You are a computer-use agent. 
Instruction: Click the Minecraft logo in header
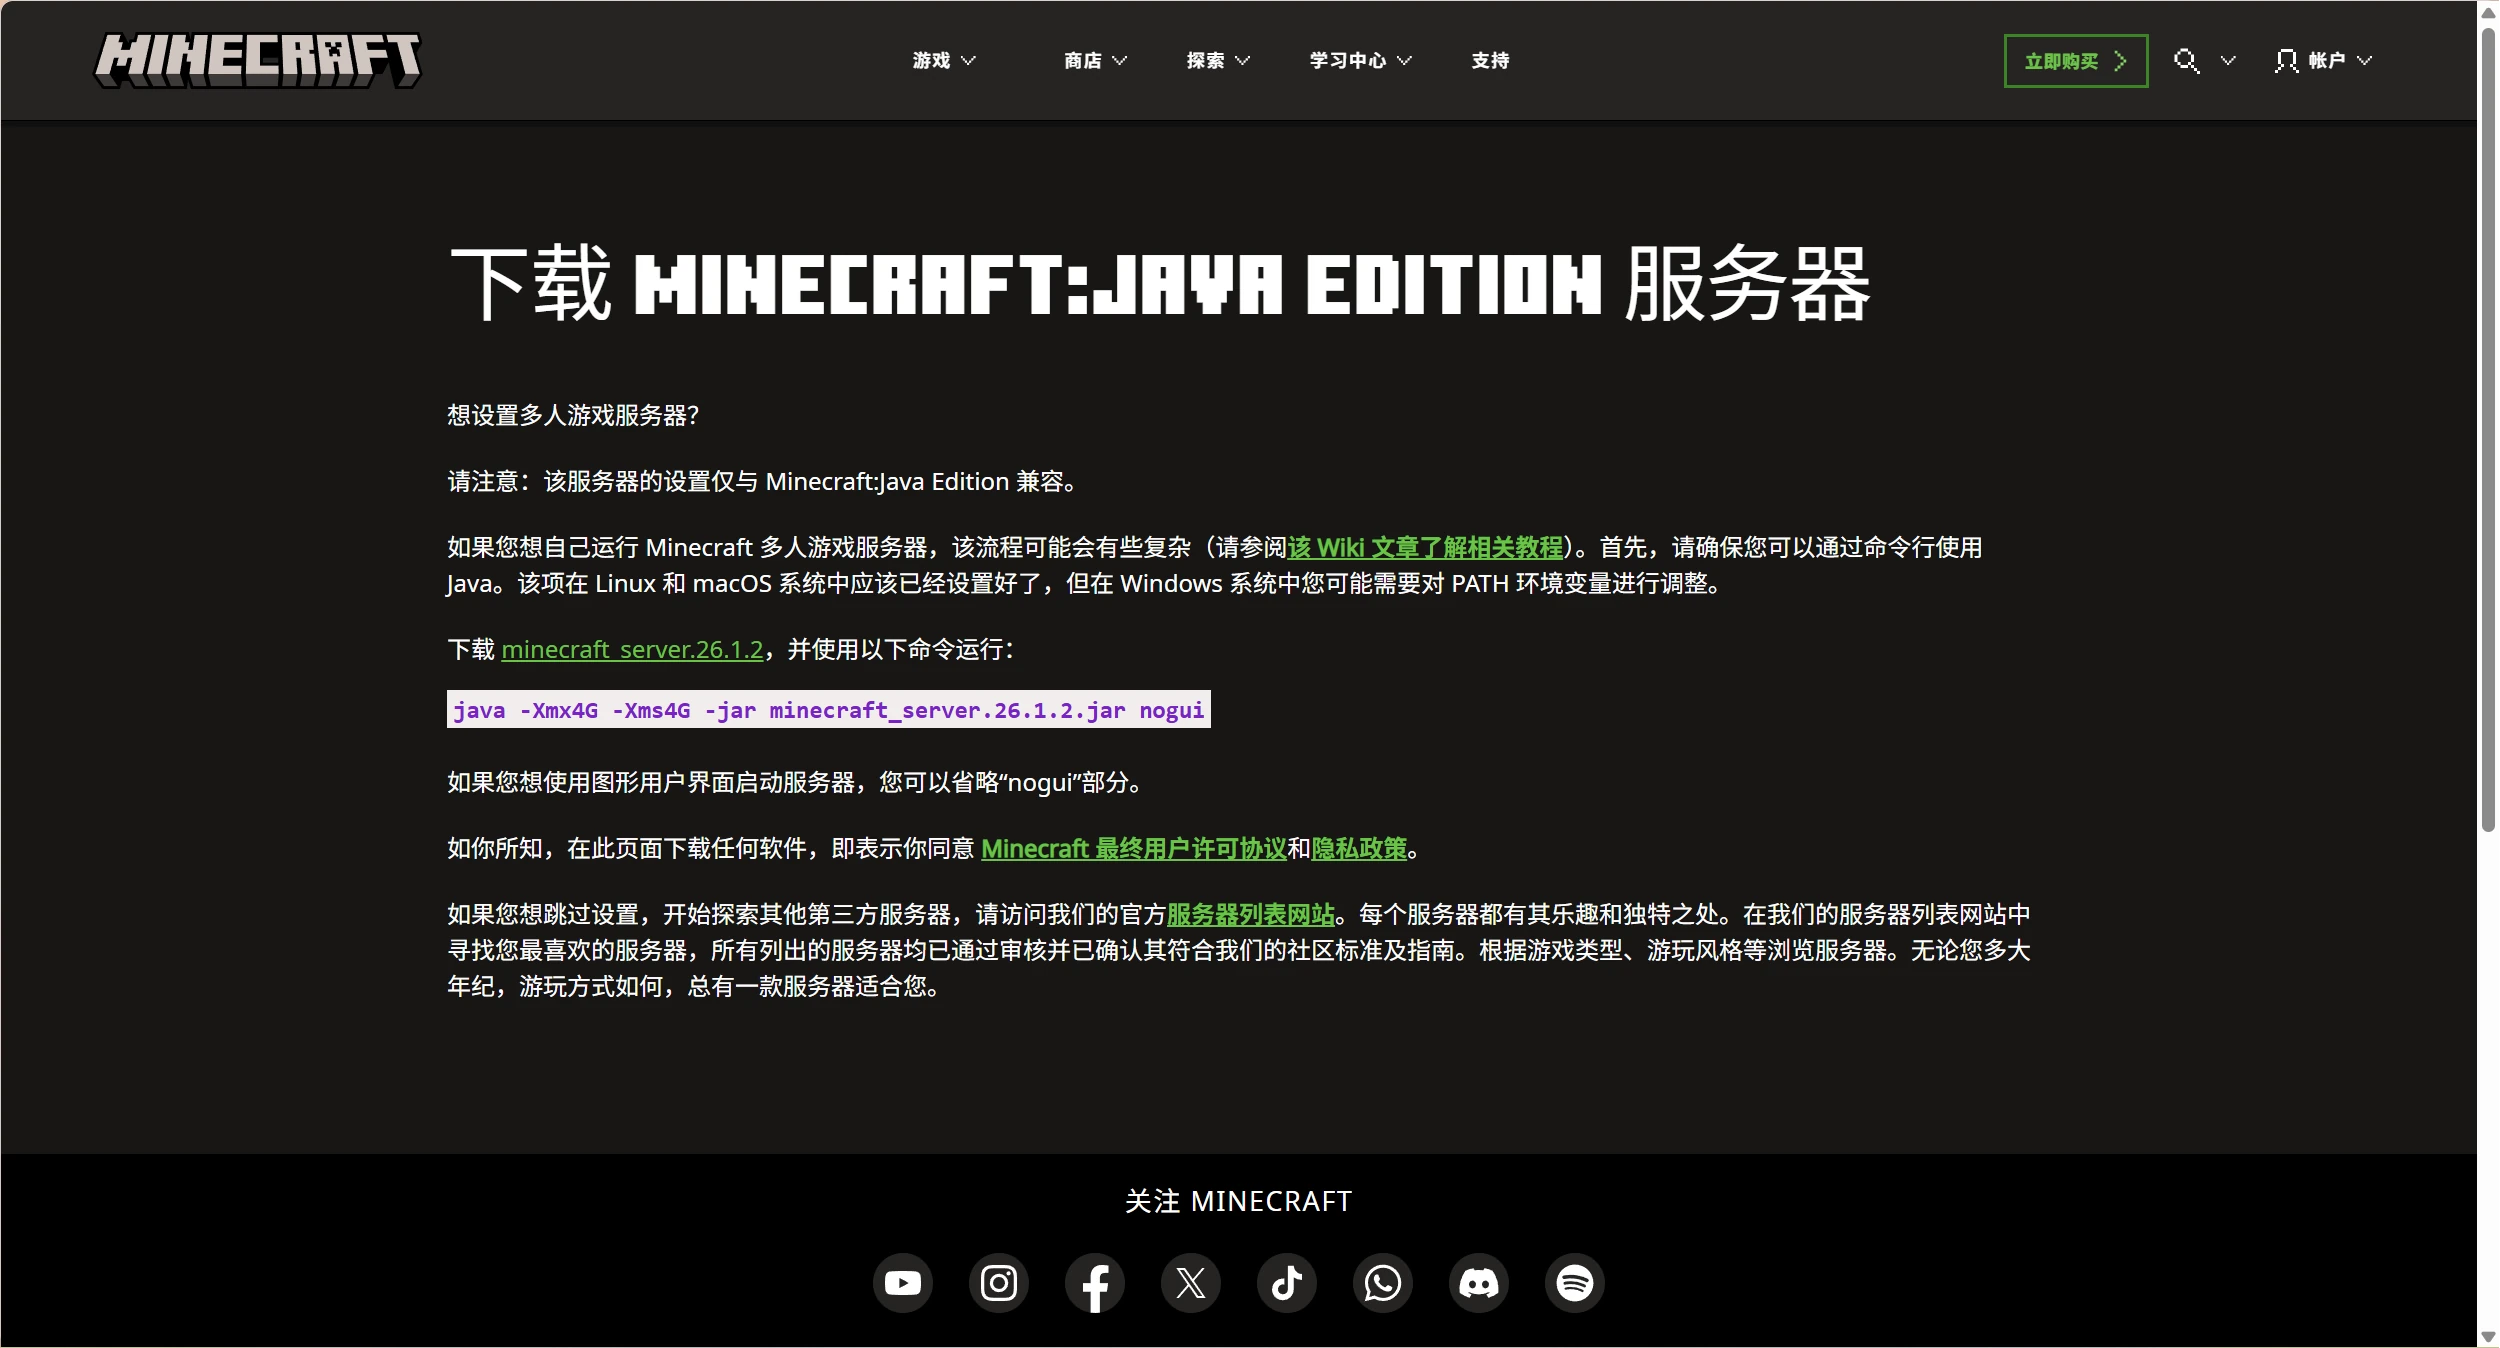pyautogui.click(x=258, y=60)
